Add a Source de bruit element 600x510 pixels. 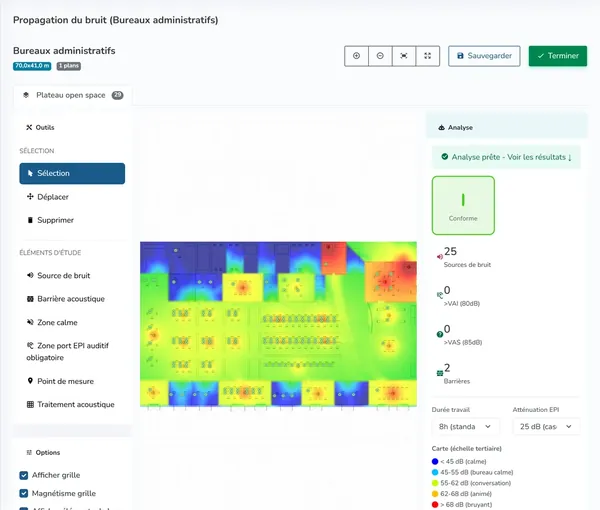[72, 275]
